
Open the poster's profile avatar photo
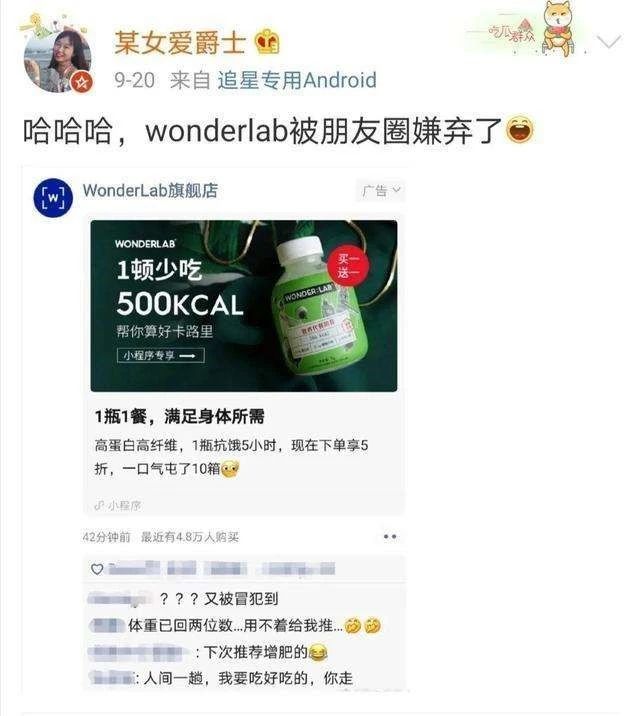click(57, 58)
